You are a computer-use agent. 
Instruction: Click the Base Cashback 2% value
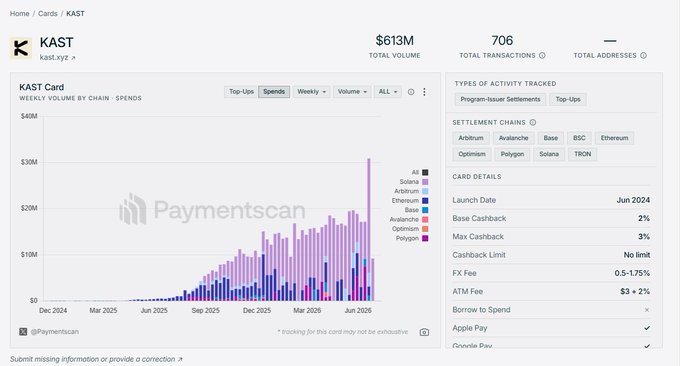(644, 219)
